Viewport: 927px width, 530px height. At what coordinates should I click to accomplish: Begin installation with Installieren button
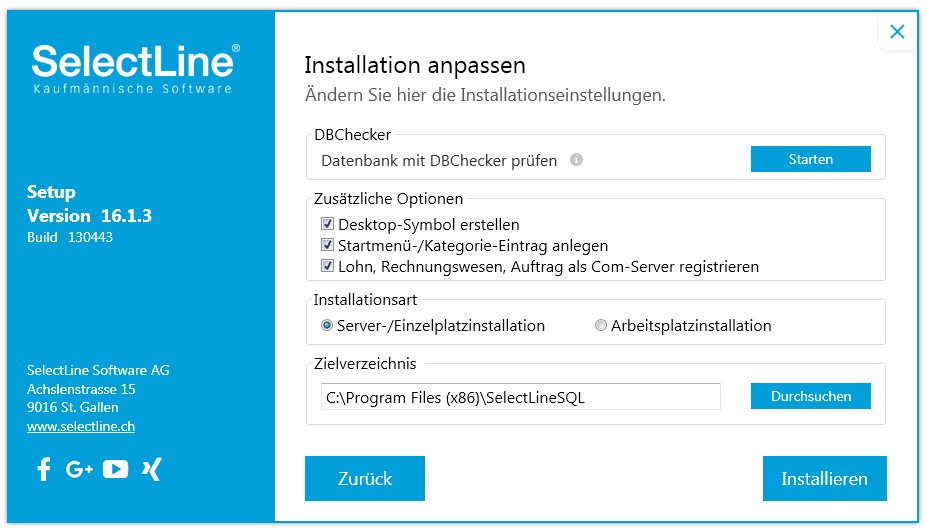tap(824, 478)
